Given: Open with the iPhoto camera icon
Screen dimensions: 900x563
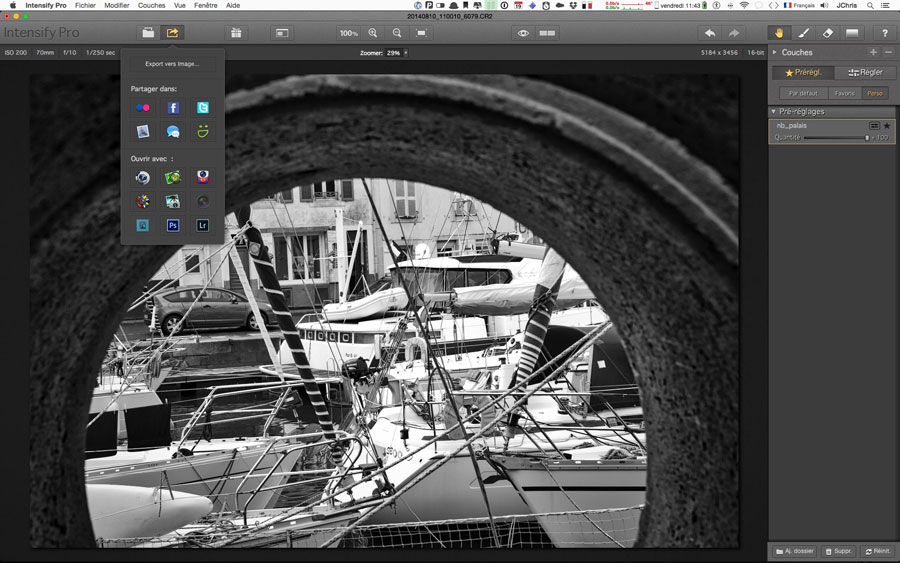Looking at the screenshot, I should (173, 201).
